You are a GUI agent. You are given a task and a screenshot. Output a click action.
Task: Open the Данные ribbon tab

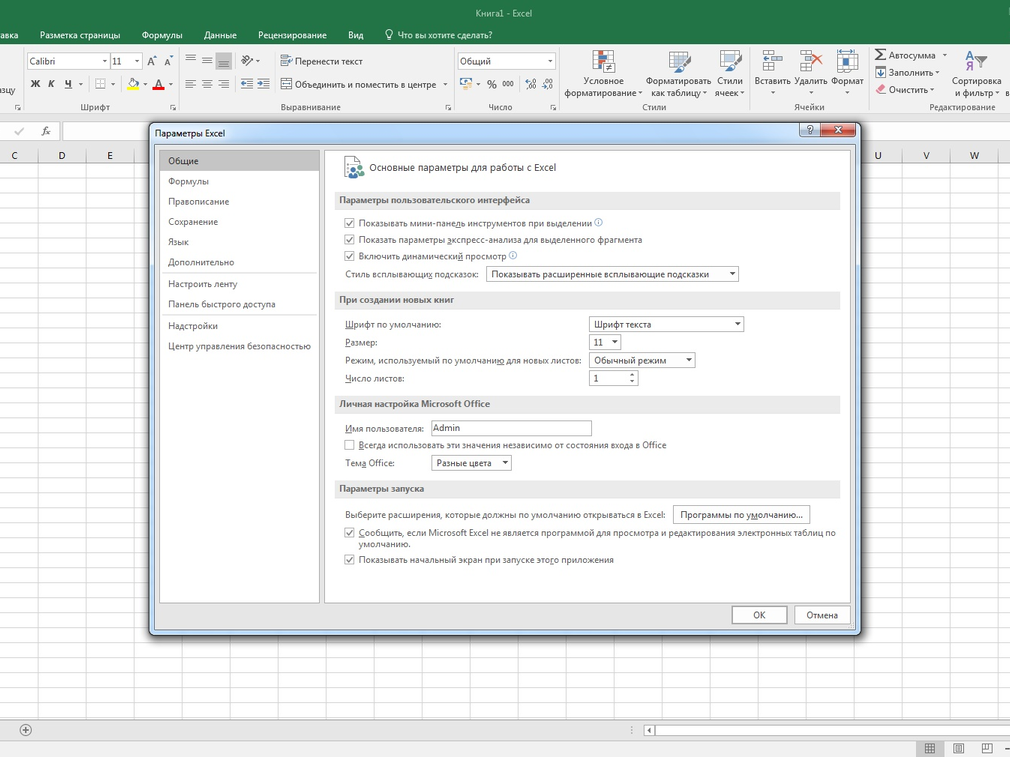coord(220,35)
